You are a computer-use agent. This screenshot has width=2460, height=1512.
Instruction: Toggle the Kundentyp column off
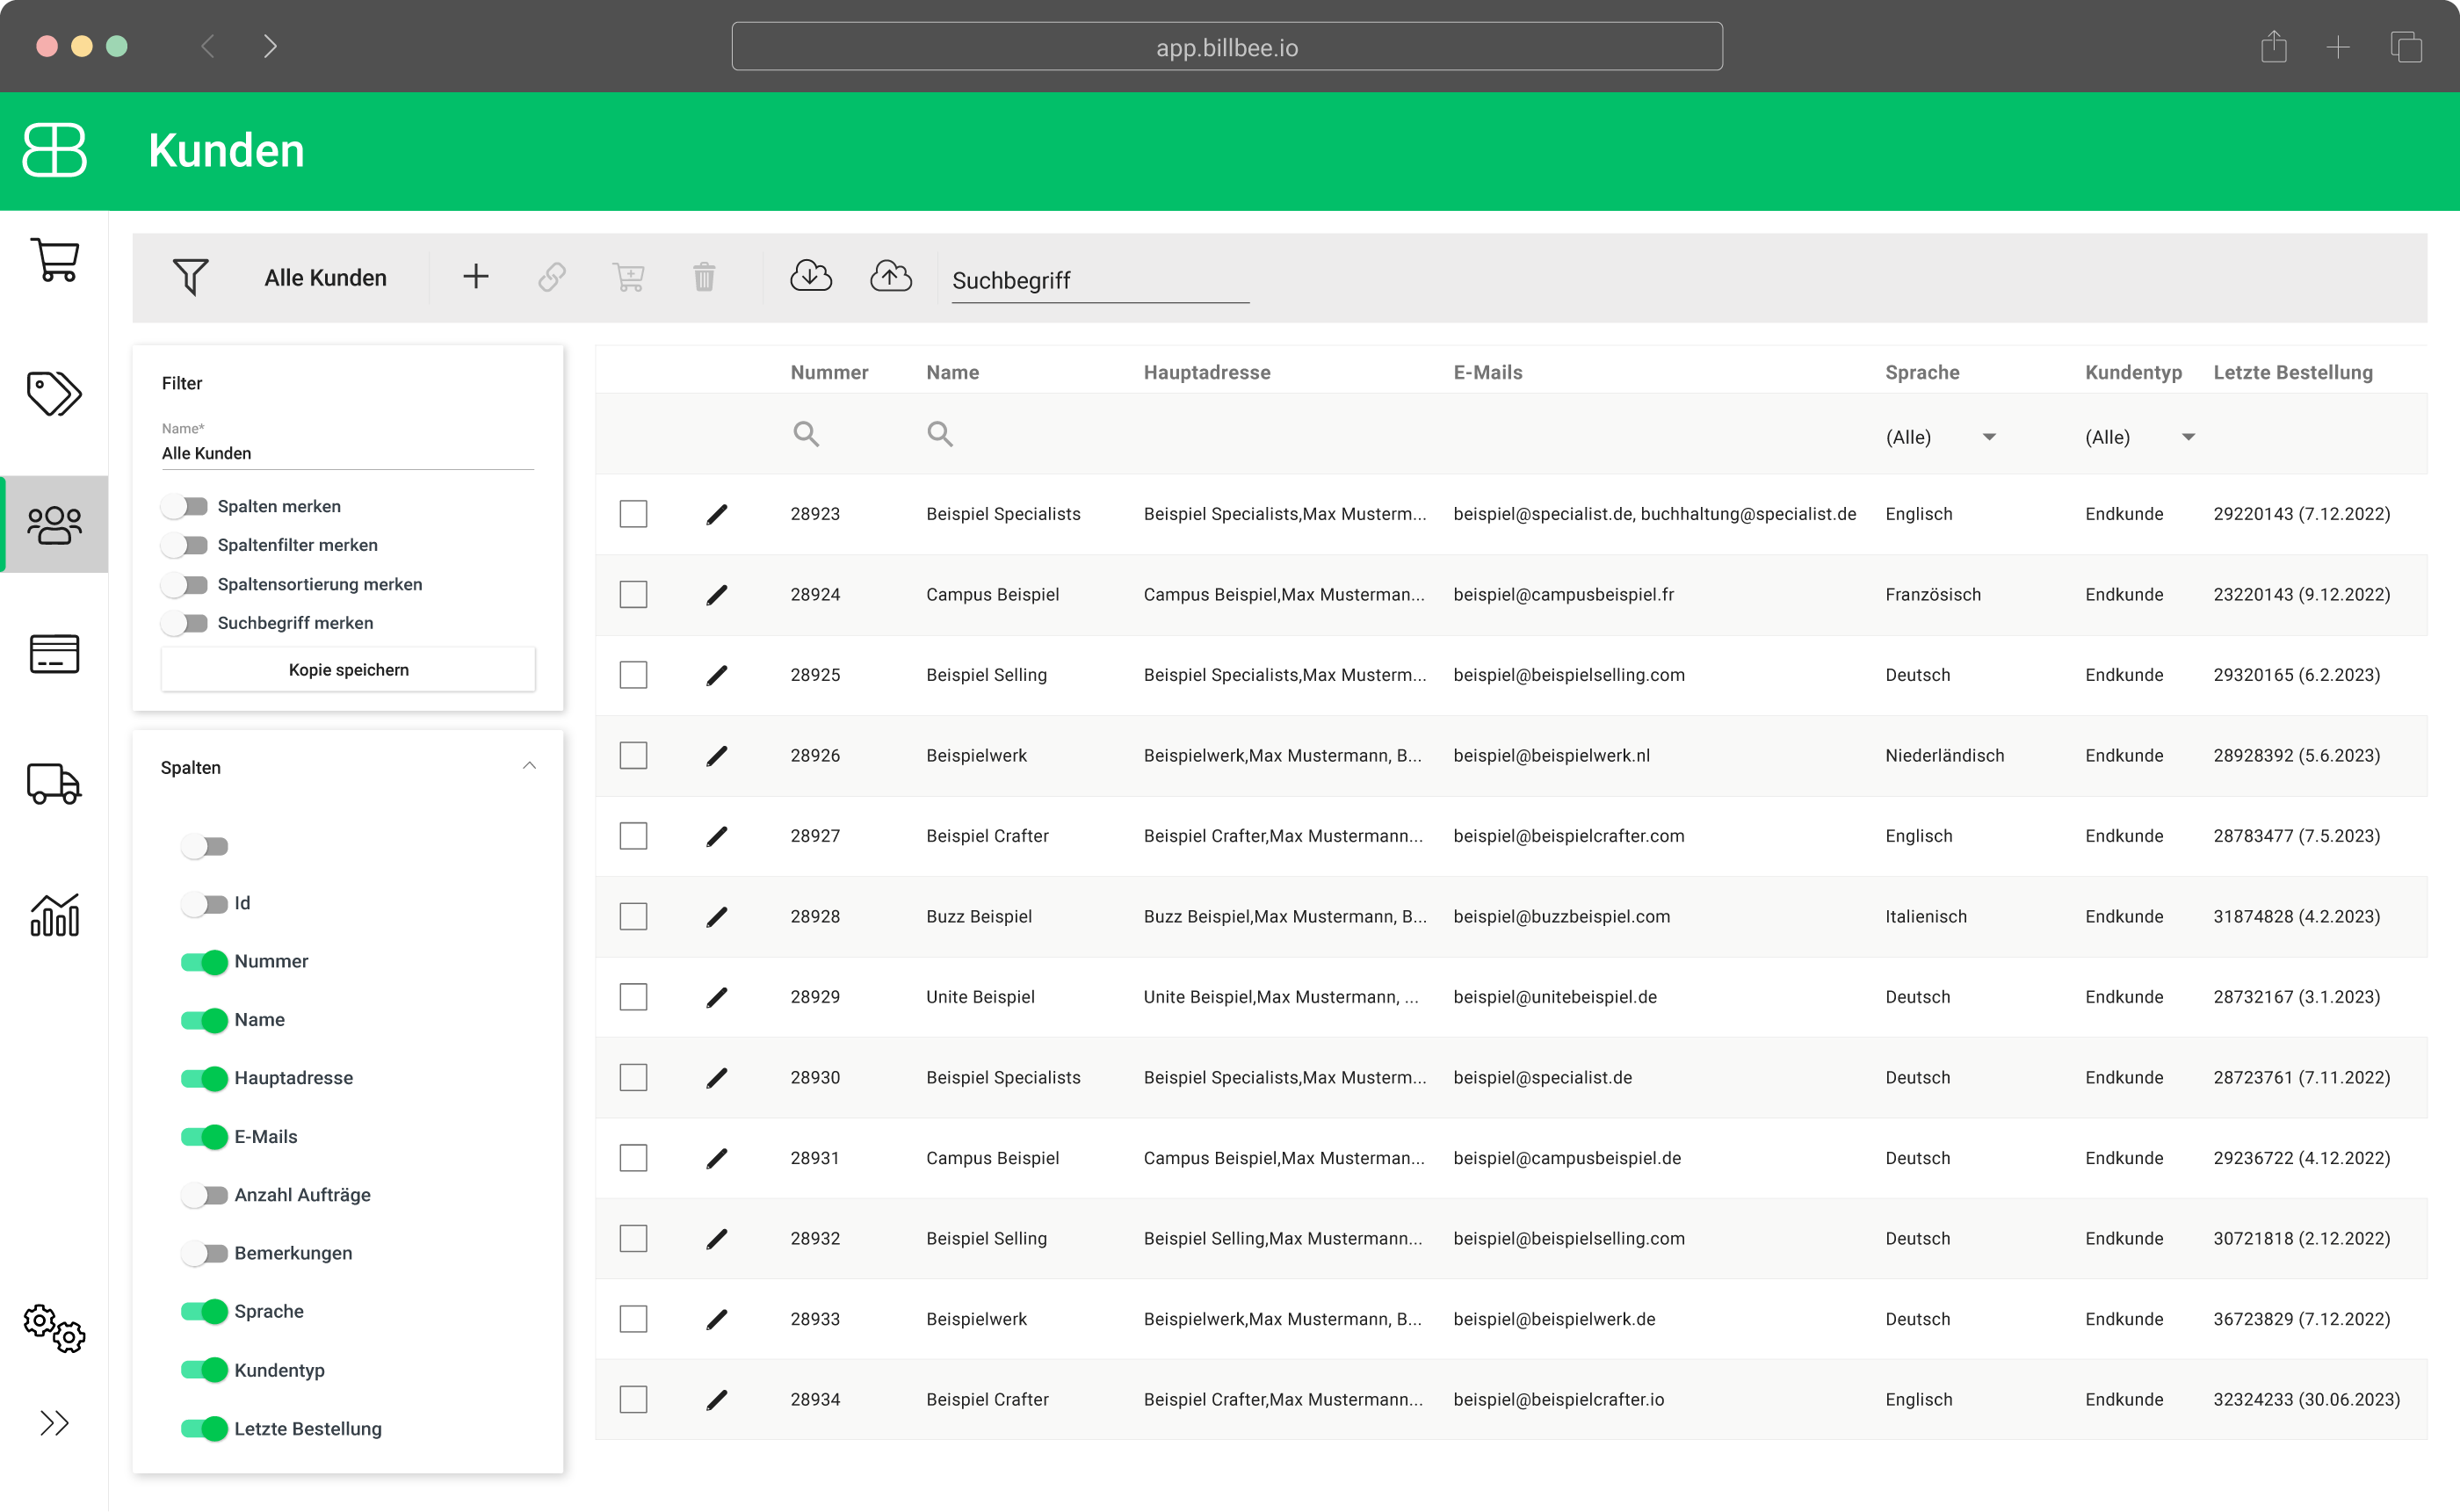tap(204, 1371)
